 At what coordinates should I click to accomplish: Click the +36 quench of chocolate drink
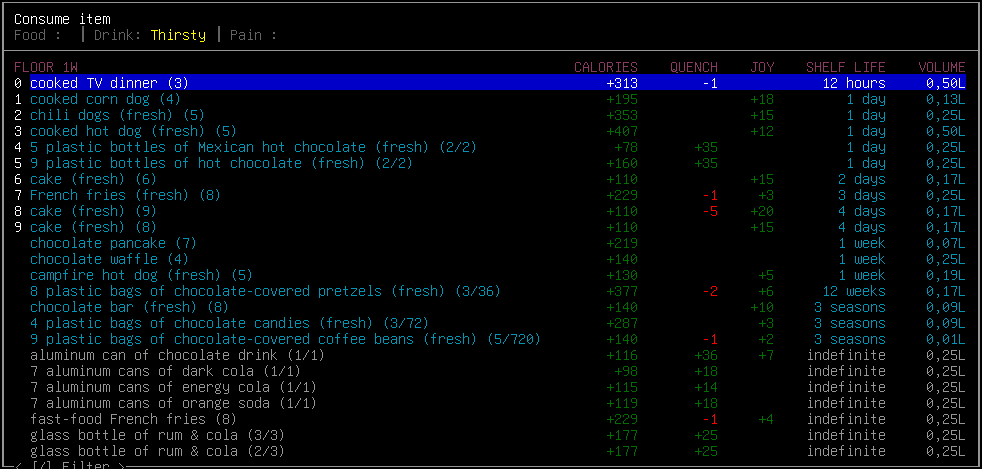point(706,355)
